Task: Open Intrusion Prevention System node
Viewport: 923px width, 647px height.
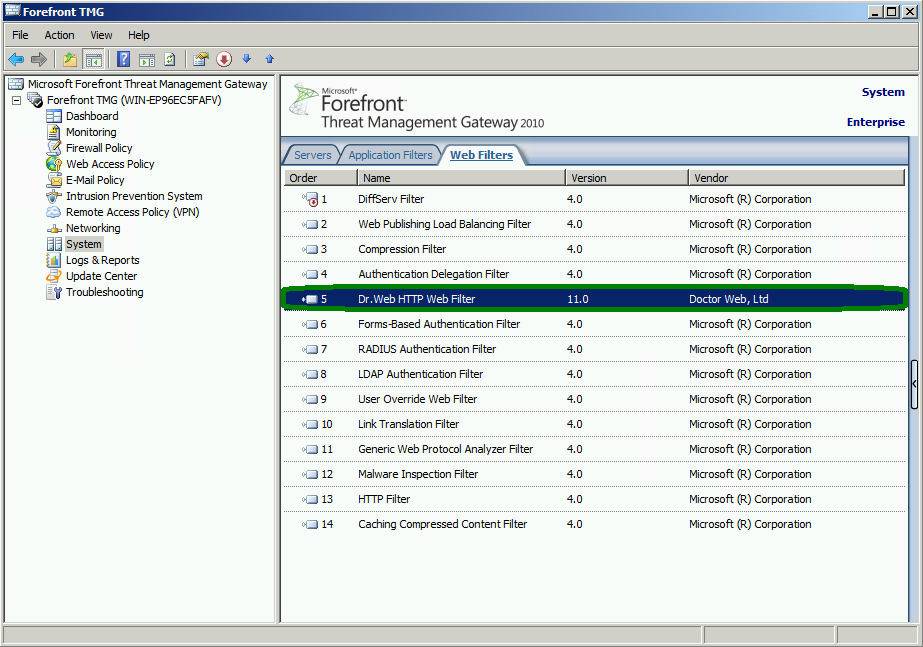Action: (x=134, y=196)
